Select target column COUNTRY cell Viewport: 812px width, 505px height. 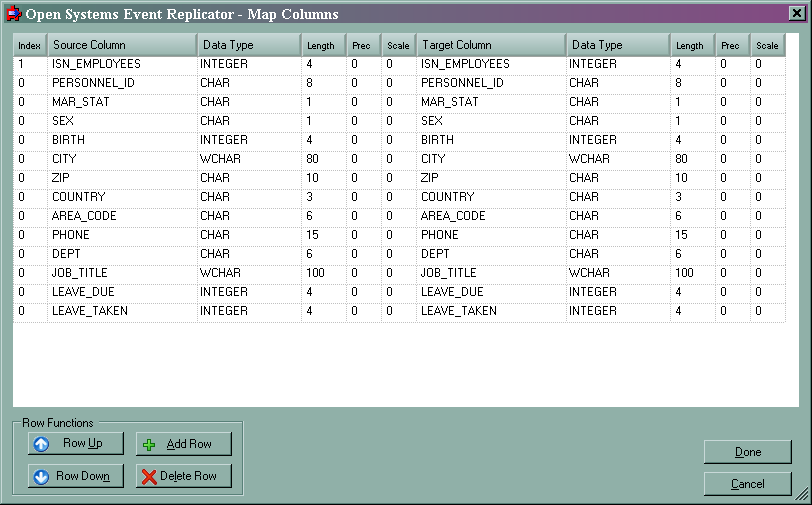(491, 197)
